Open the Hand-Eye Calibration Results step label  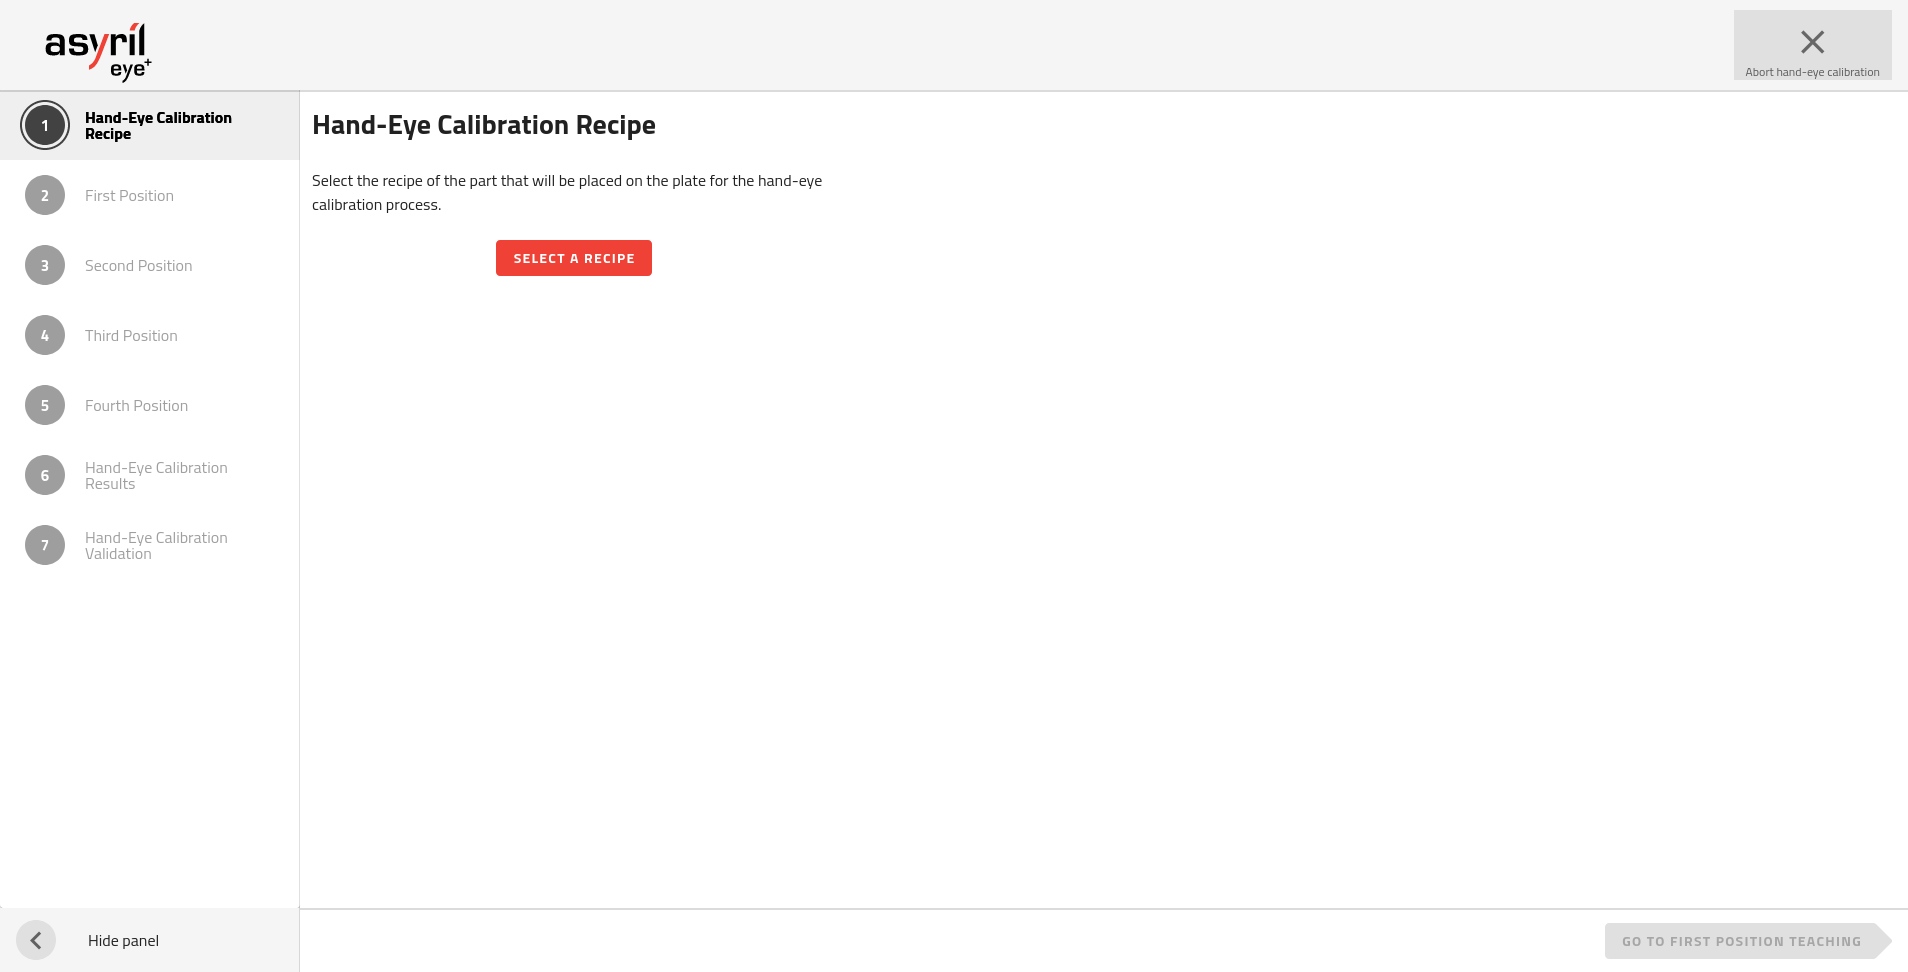click(156, 476)
